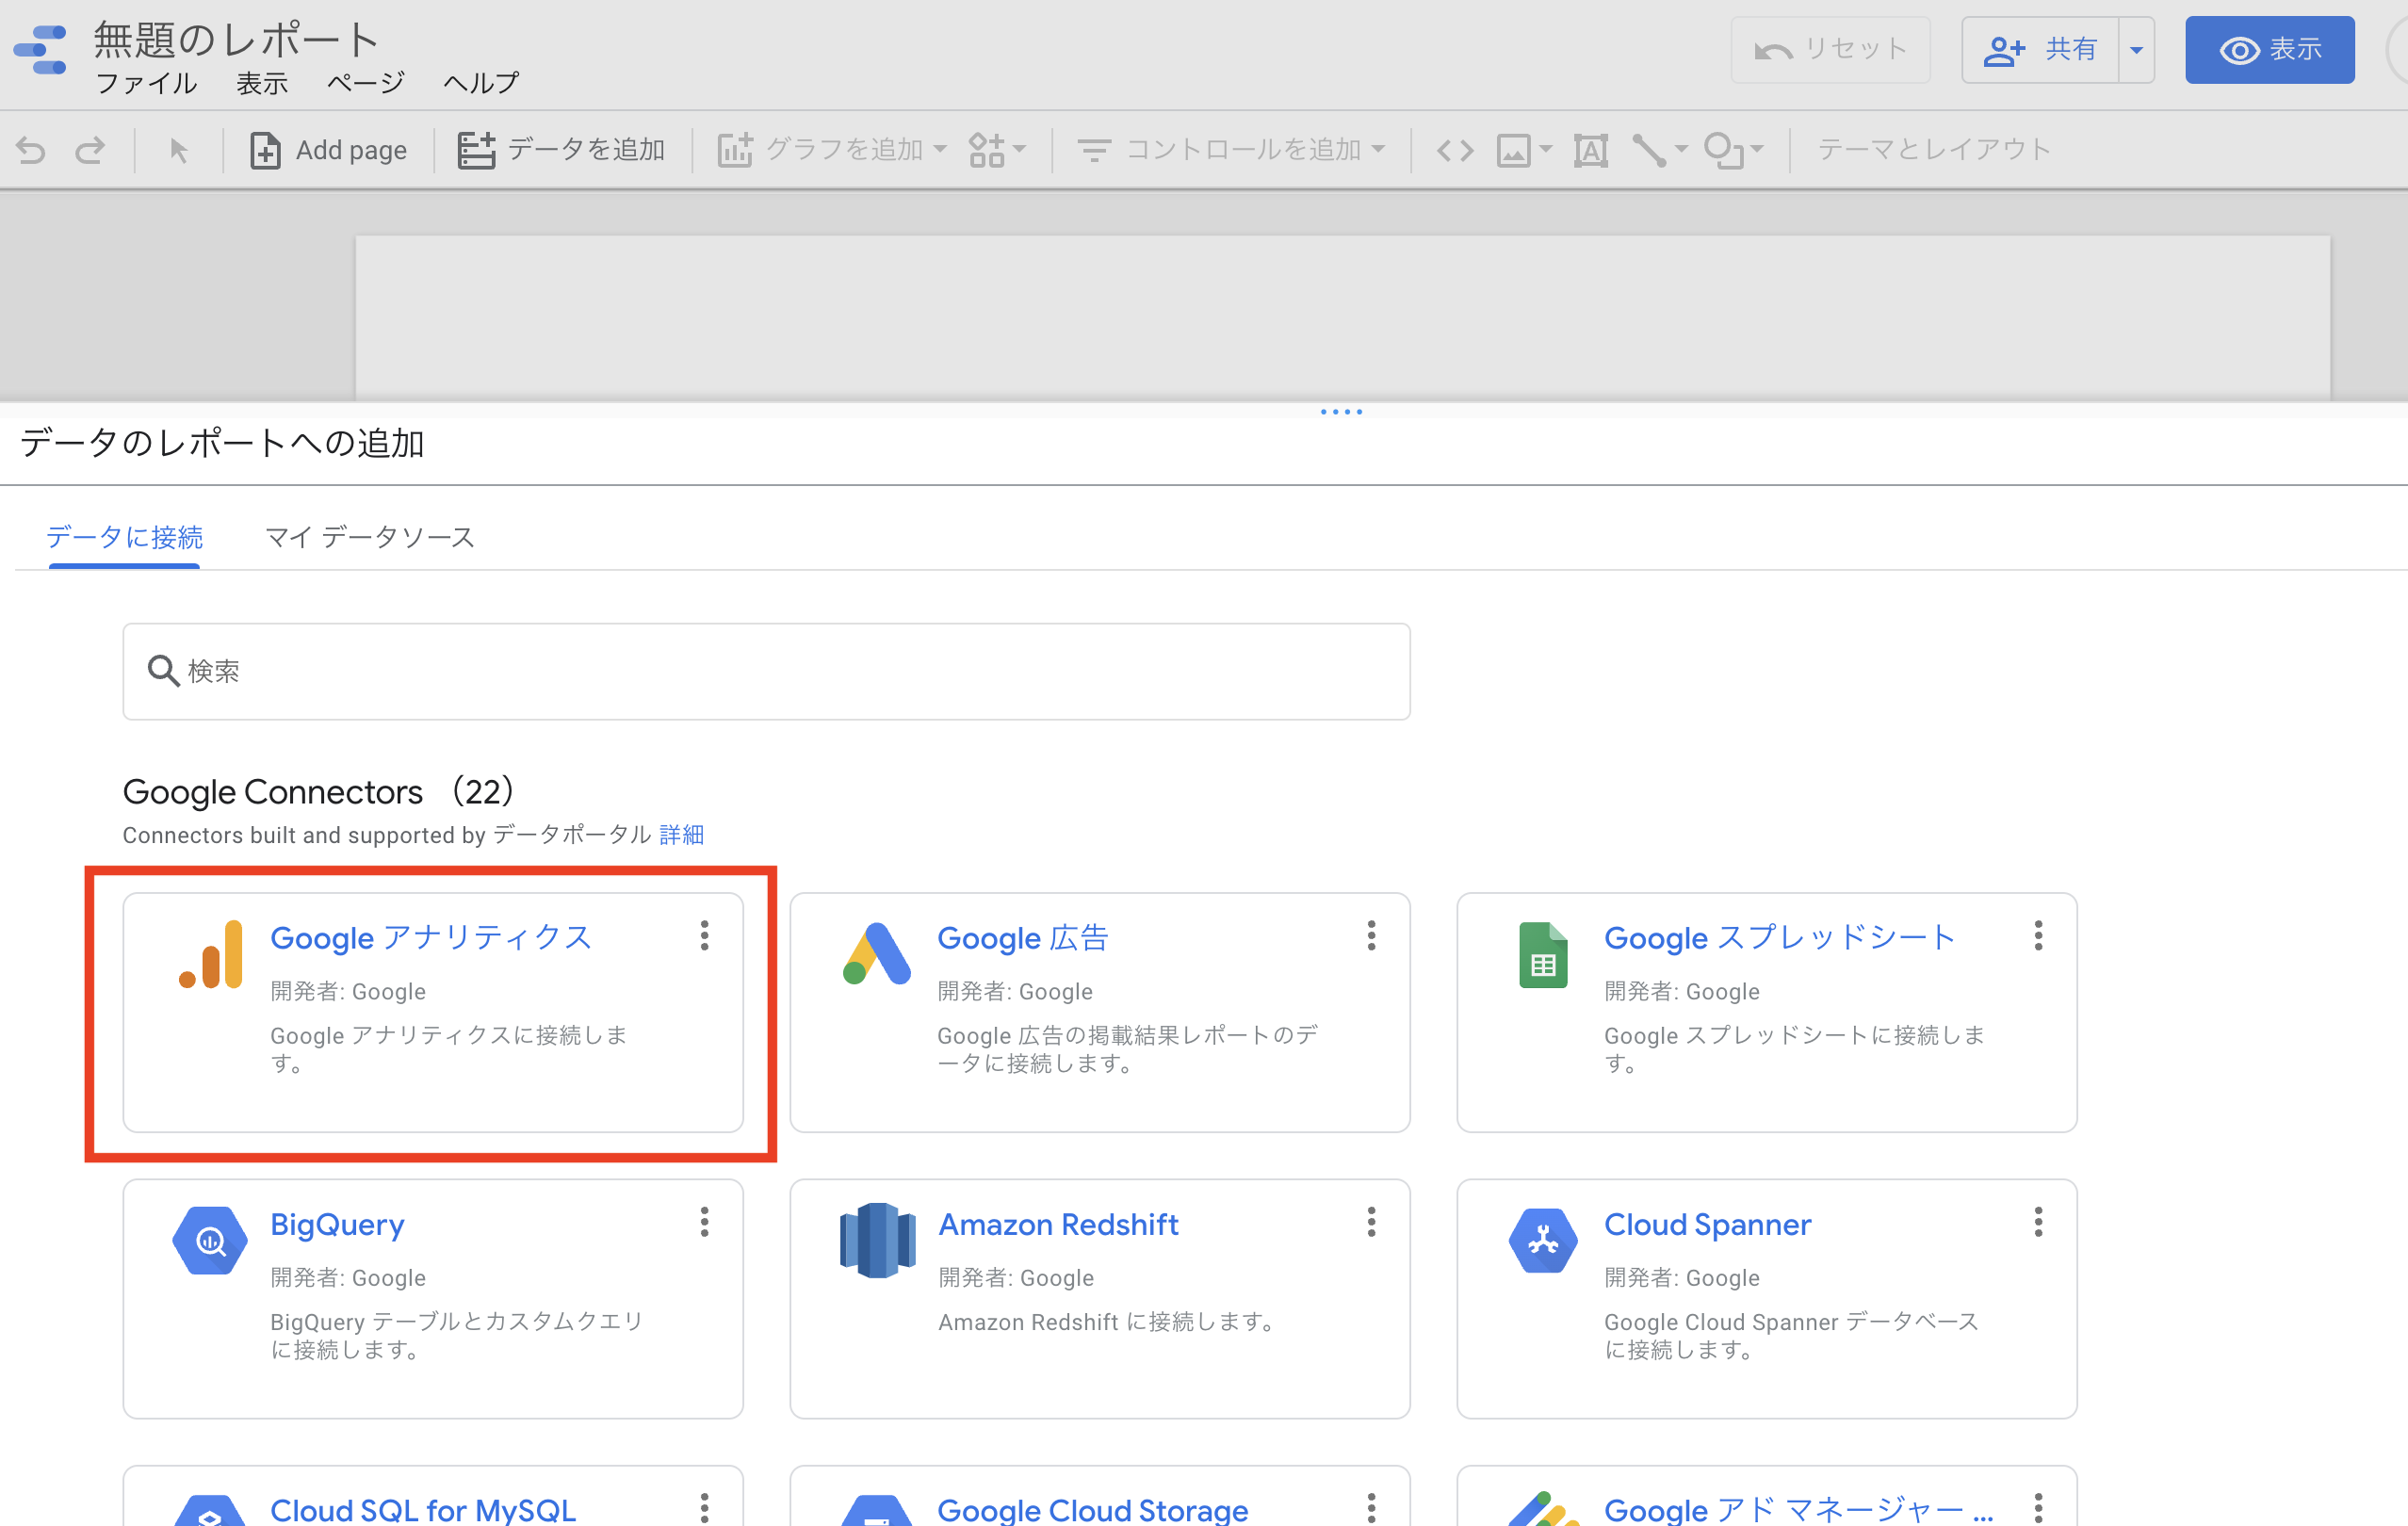The width and height of the screenshot is (2408, 1526).
Task: Click the Google Ads logo icon
Action: (x=877, y=954)
